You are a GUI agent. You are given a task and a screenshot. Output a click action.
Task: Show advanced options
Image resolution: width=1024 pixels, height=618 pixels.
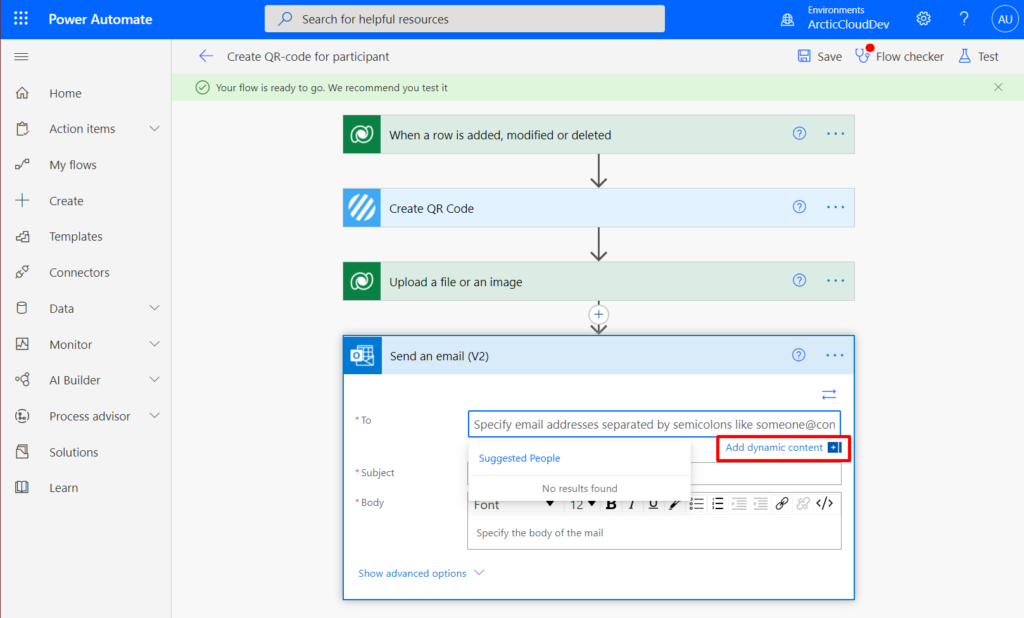coord(421,573)
